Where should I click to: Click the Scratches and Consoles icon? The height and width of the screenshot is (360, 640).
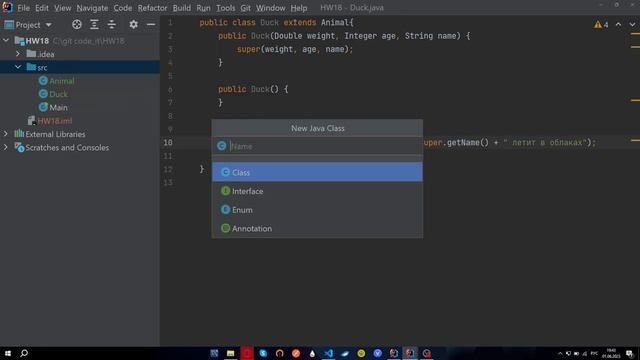point(19,147)
